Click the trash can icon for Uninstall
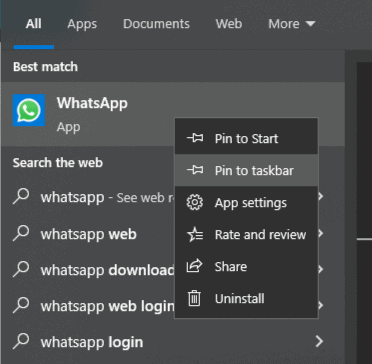The width and height of the screenshot is (372, 364). [195, 298]
